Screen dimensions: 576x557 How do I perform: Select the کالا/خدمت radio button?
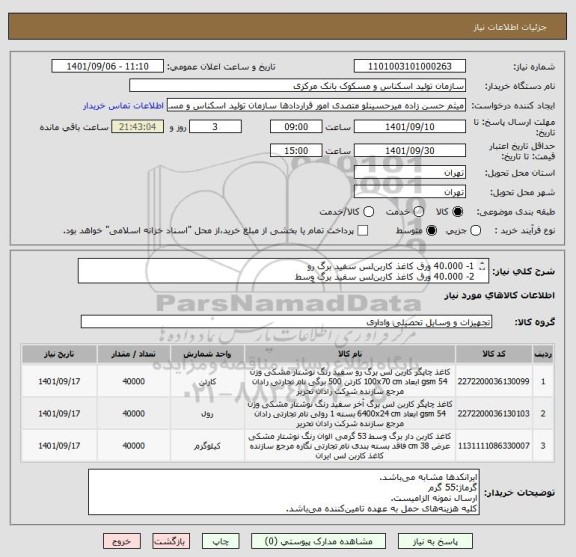click(368, 212)
